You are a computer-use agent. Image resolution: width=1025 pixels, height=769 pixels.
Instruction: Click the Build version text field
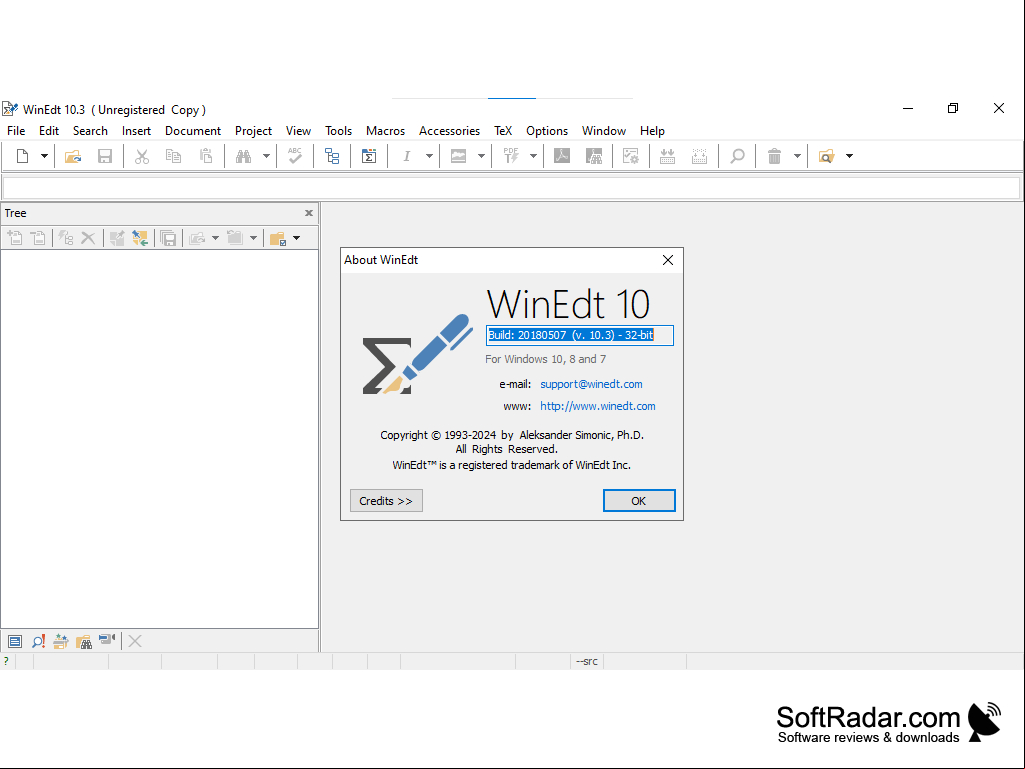point(579,335)
